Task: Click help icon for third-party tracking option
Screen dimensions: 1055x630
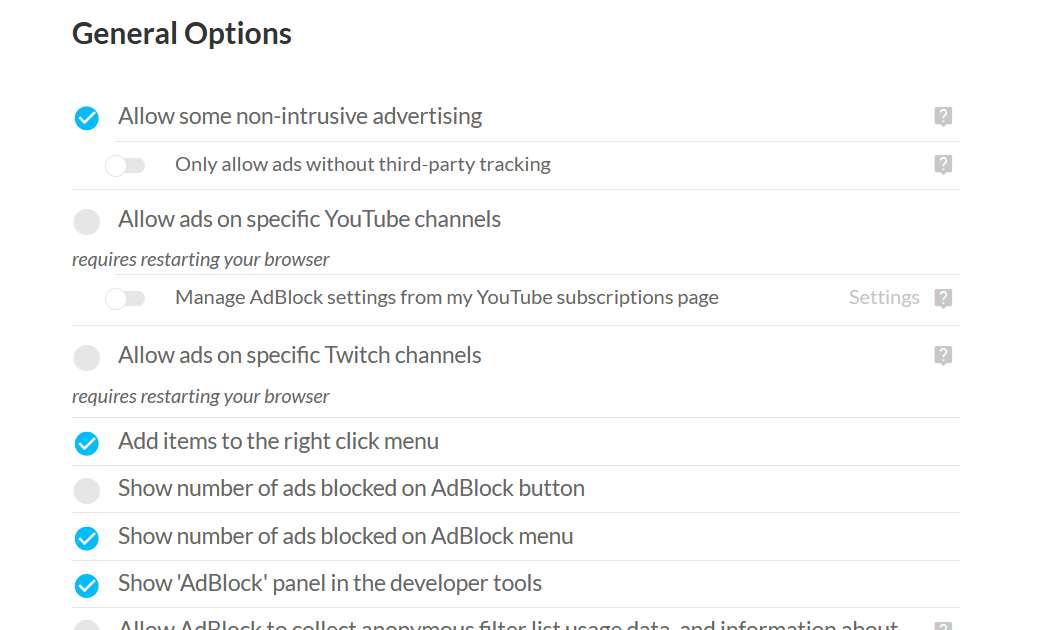Action: [943, 165]
